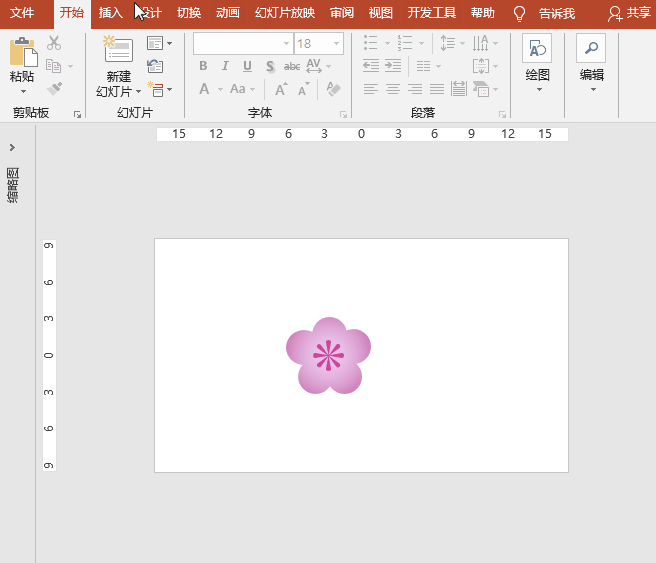Viewport: 656px width, 563px height.
Task: Click the 缩略图 thumbnails pane label
Action: click(x=13, y=185)
